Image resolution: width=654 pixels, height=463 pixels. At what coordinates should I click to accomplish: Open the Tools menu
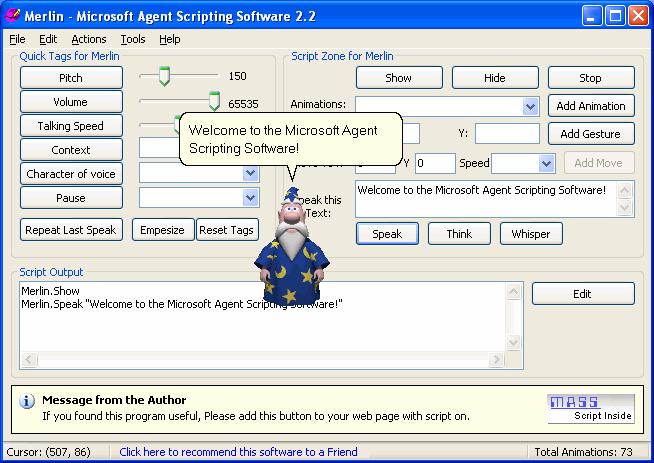[x=133, y=39]
